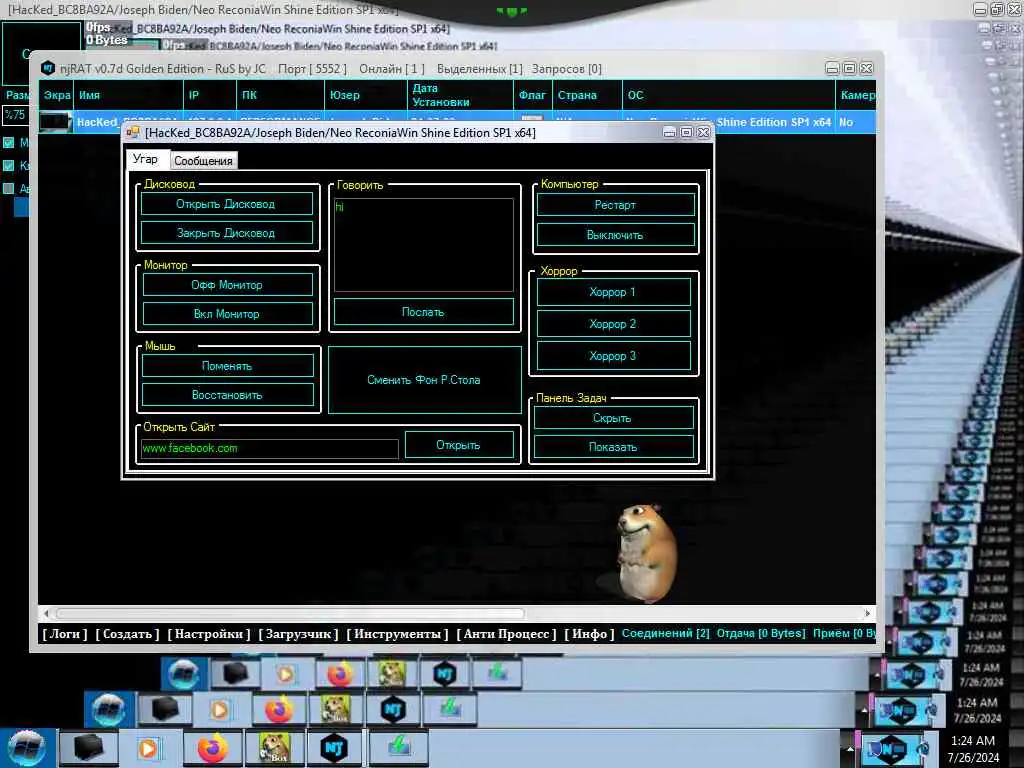This screenshot has width=1024, height=768.
Task: Open the [ Инструменты ] menu
Action: [x=398, y=633]
